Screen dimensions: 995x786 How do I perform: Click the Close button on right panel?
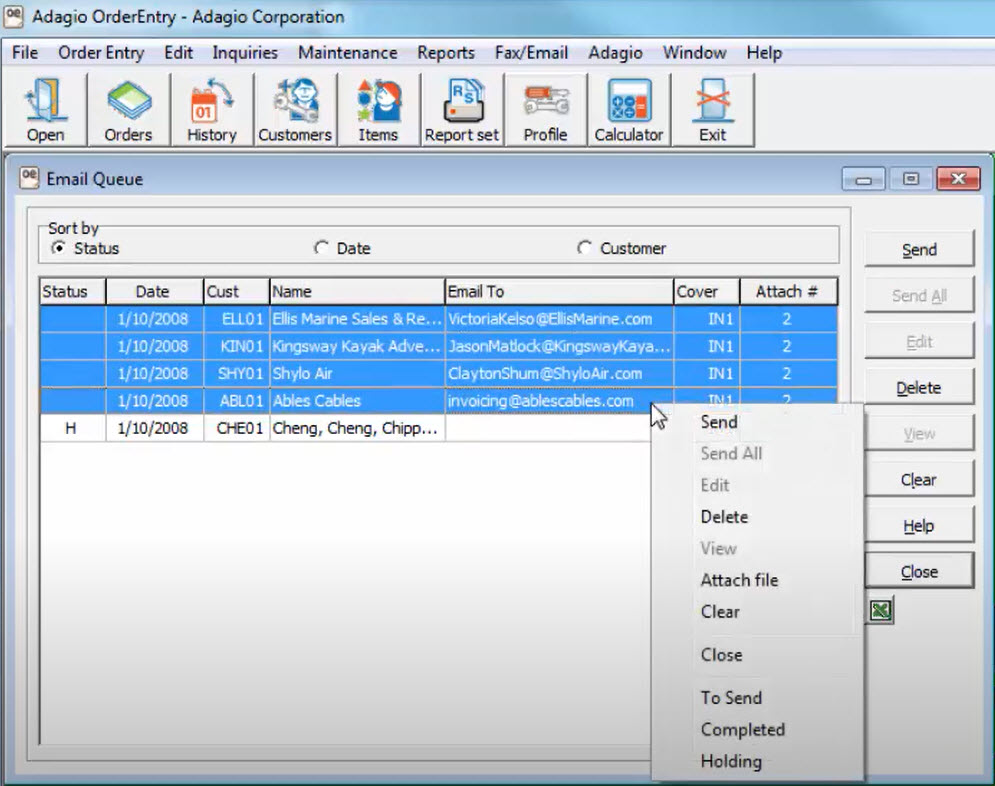[919, 572]
